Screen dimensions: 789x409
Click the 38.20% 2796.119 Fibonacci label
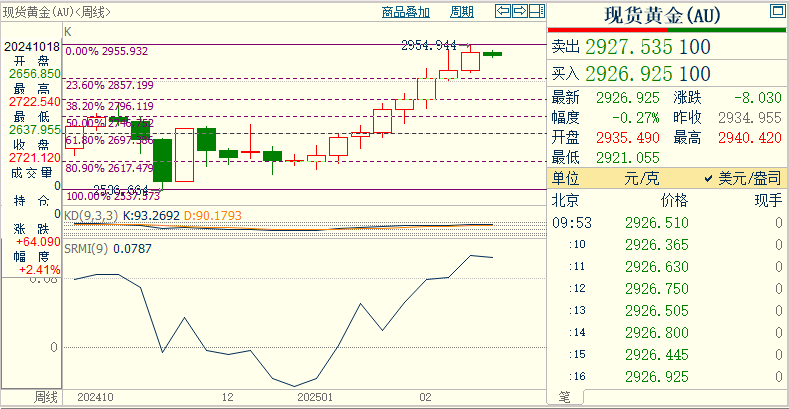click(x=110, y=106)
